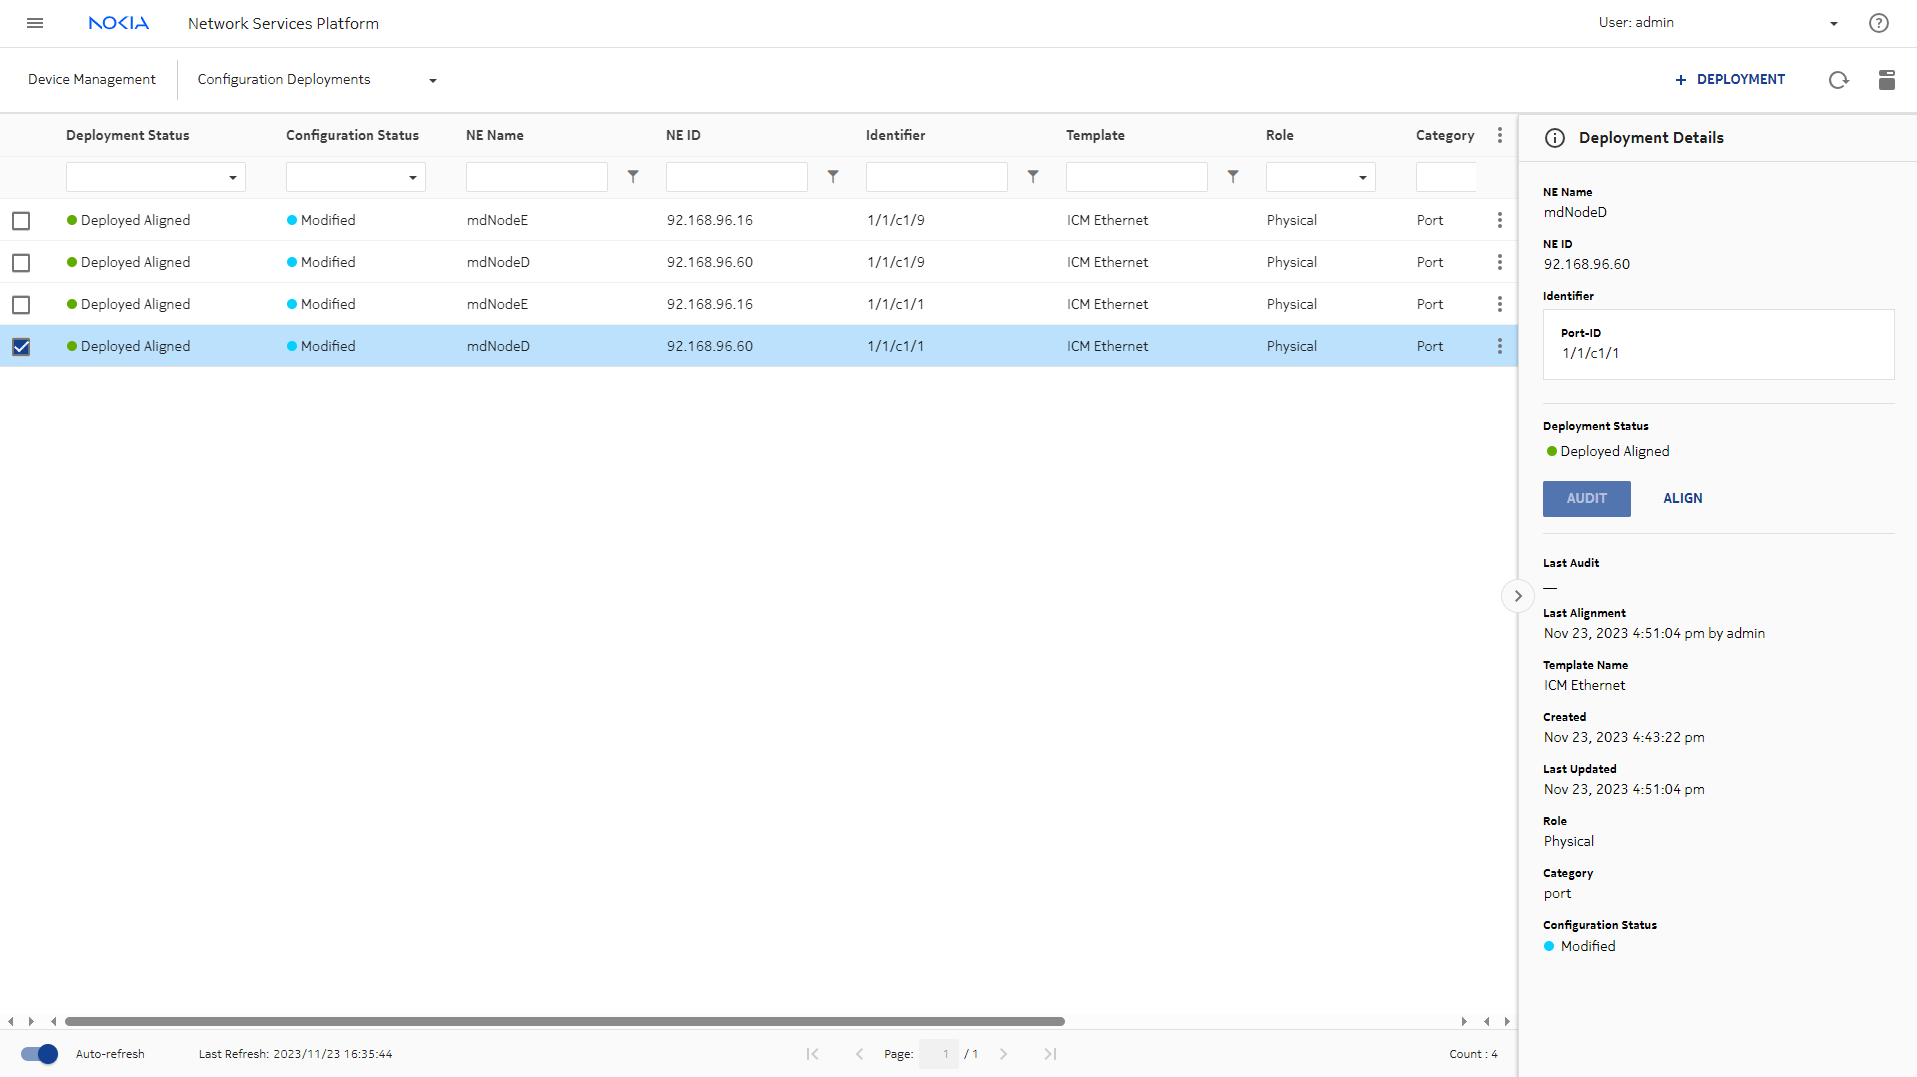1917x1077 pixels.
Task: Click the help question mark icon
Action: point(1878,23)
